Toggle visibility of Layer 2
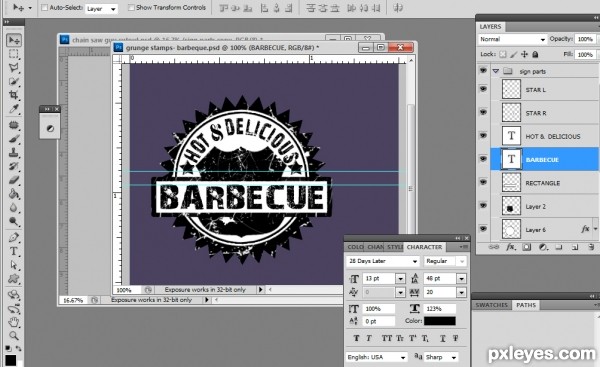 pyautogui.click(x=483, y=206)
